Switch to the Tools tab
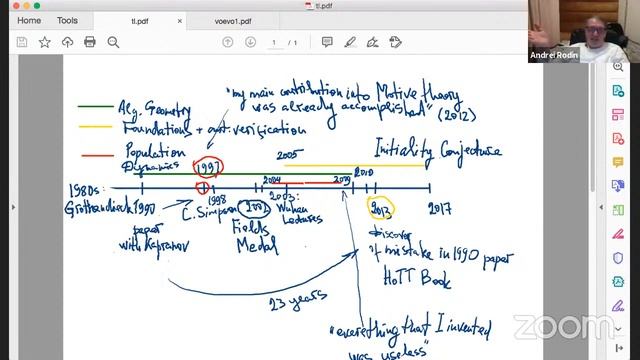The image size is (640, 360). pos(67,20)
